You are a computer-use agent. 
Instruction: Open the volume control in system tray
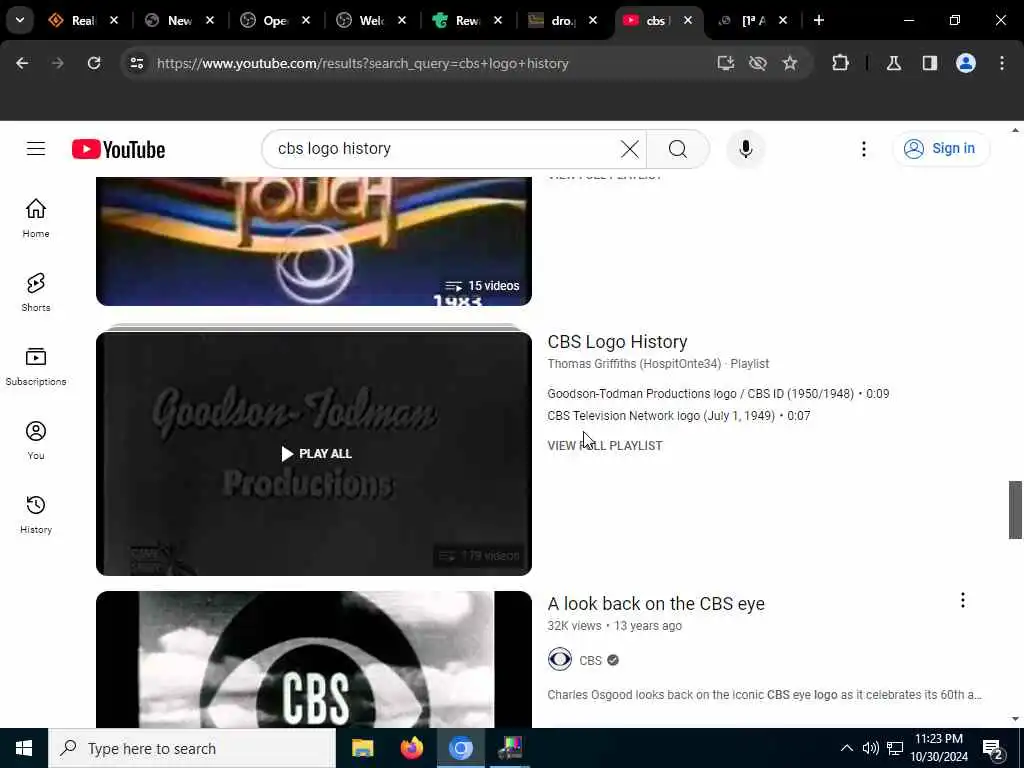(870, 748)
